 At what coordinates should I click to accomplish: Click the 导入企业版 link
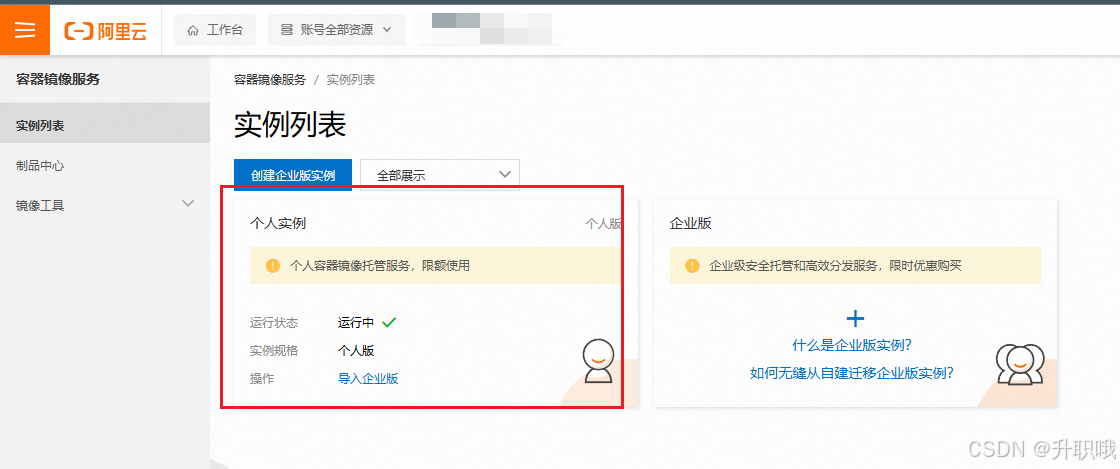point(368,379)
